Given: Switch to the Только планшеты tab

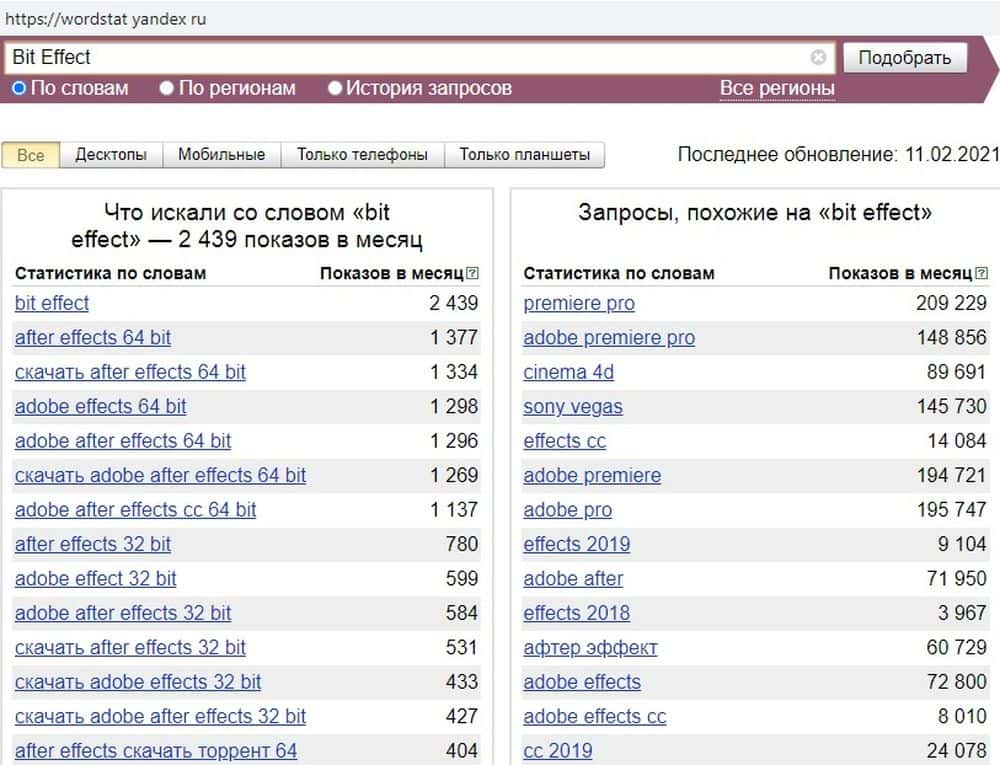Looking at the screenshot, I should [524, 155].
